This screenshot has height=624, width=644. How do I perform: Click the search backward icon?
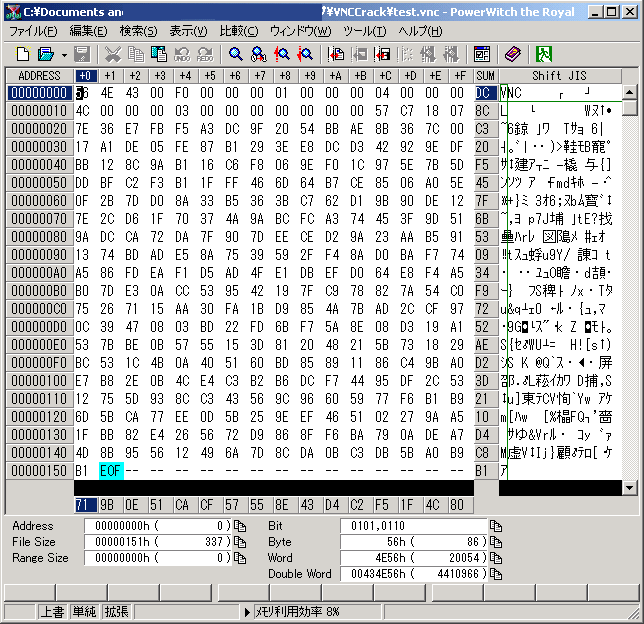[x=282, y=54]
